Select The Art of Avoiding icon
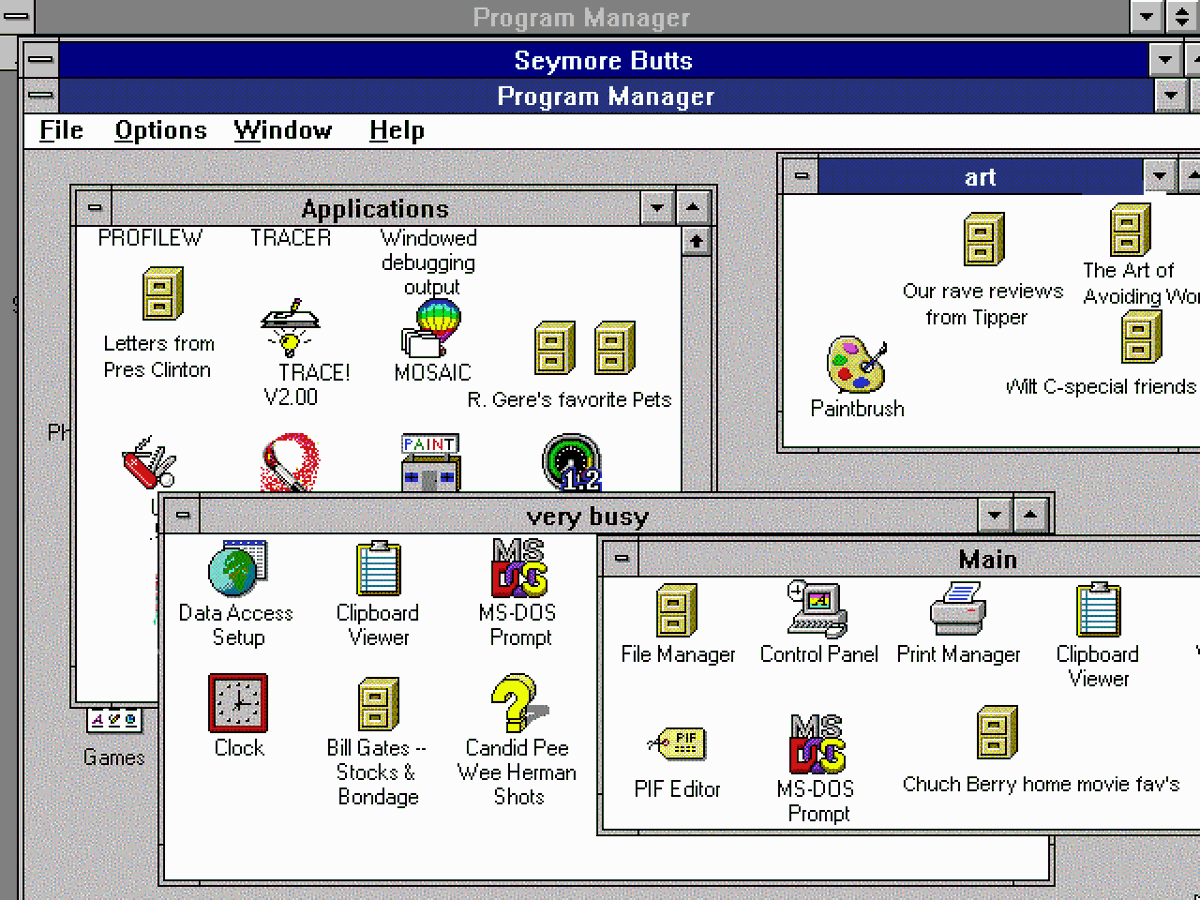The width and height of the screenshot is (1200, 900). coord(1131,230)
